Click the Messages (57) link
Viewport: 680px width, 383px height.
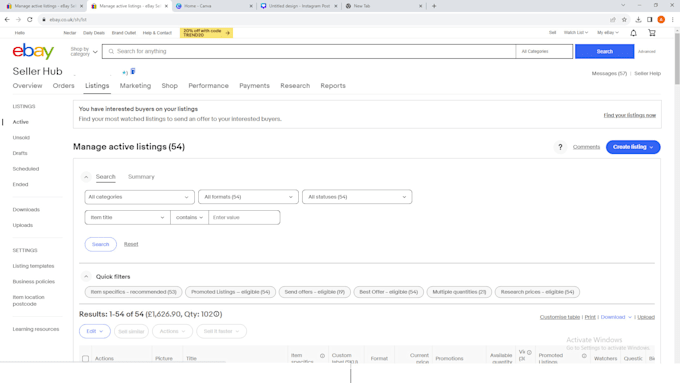(x=609, y=73)
